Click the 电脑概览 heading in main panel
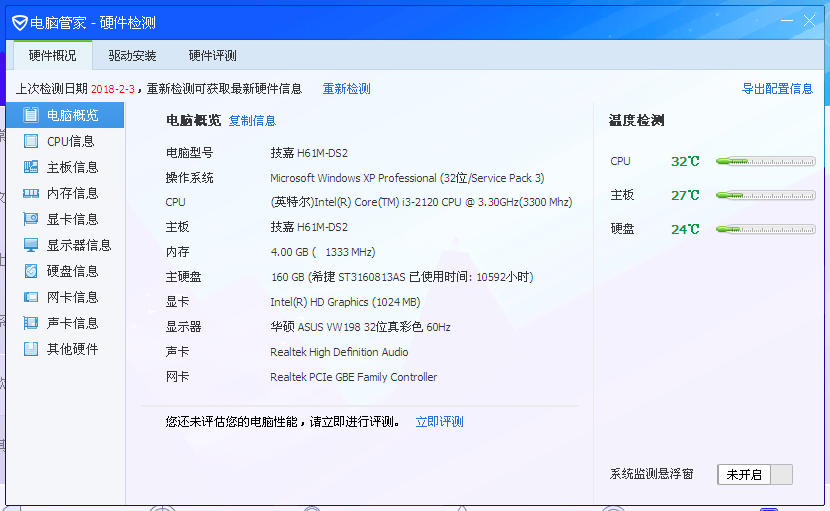 click(x=194, y=121)
